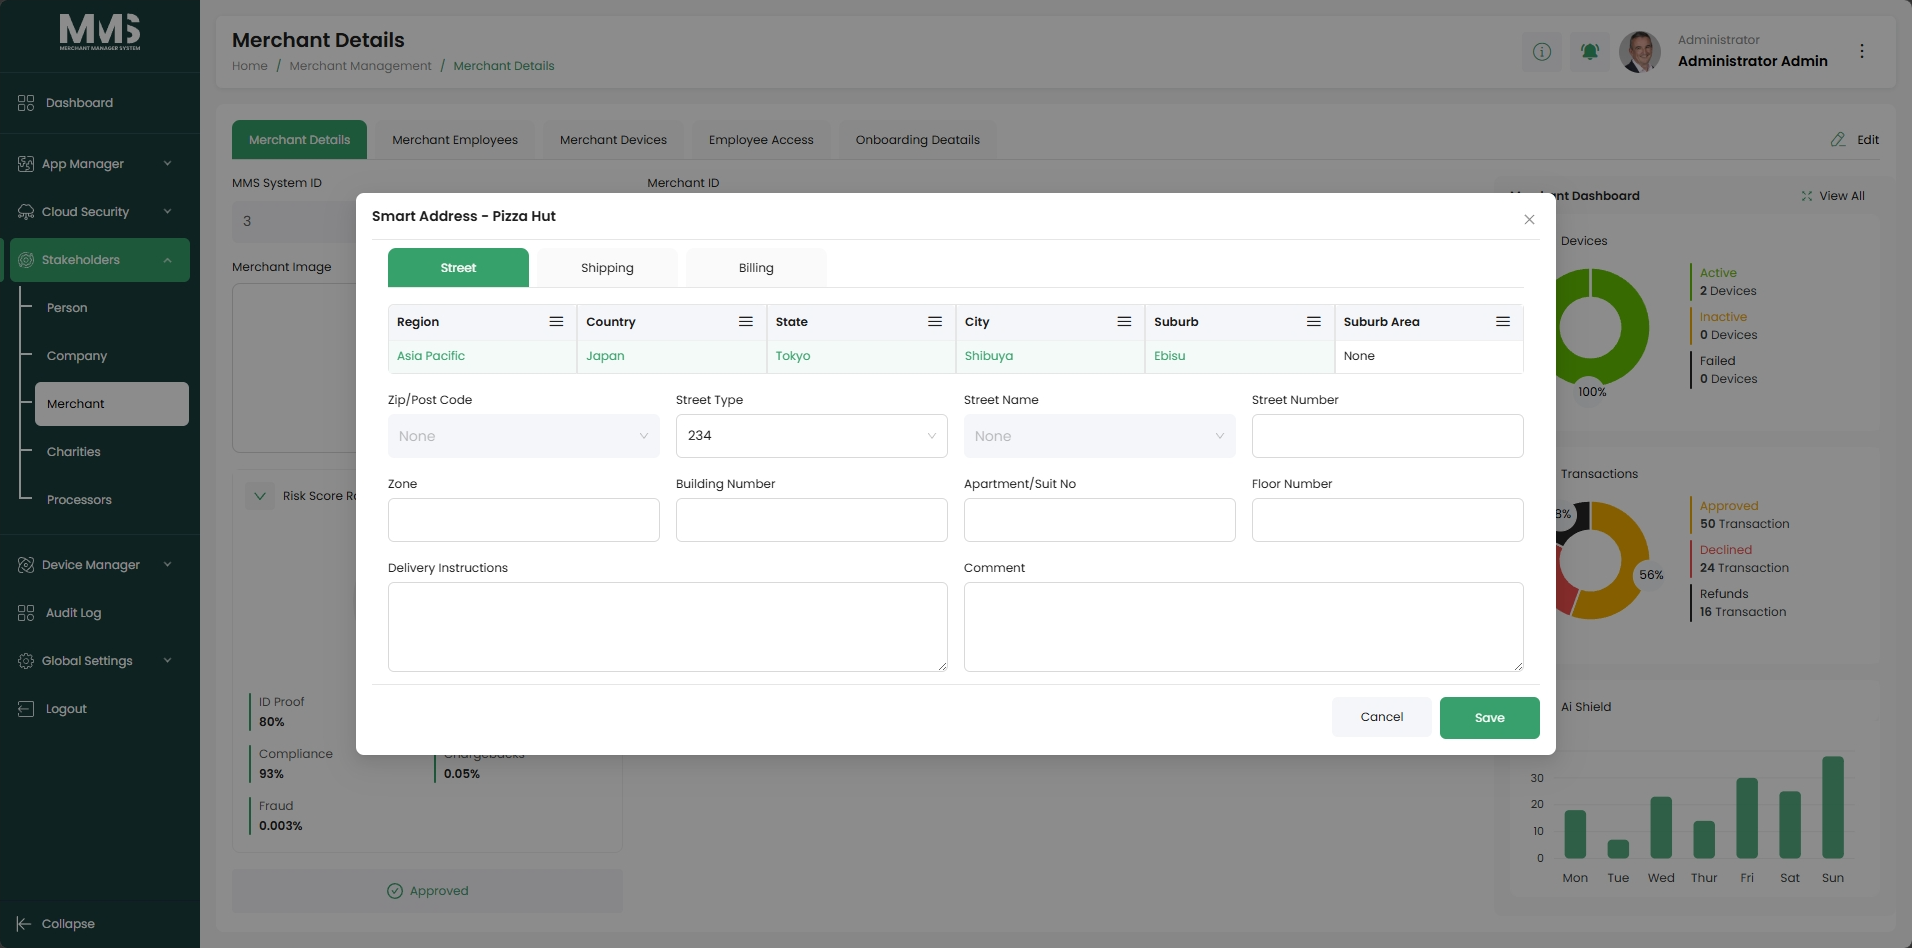Cancel the smart address dialog
This screenshot has height=948, width=1912.
click(1381, 717)
